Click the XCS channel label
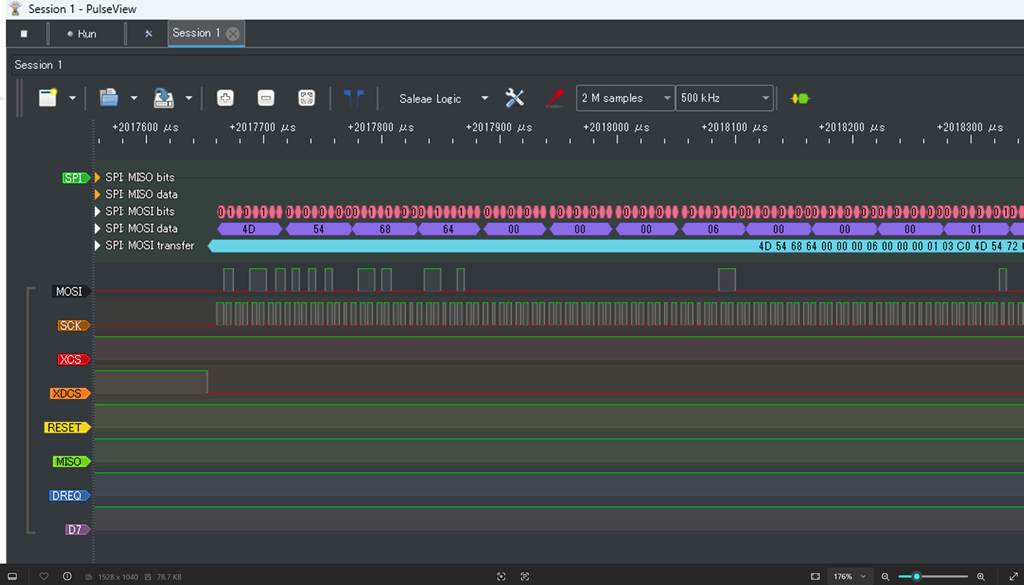The width and height of the screenshot is (1024, 585). click(x=73, y=359)
